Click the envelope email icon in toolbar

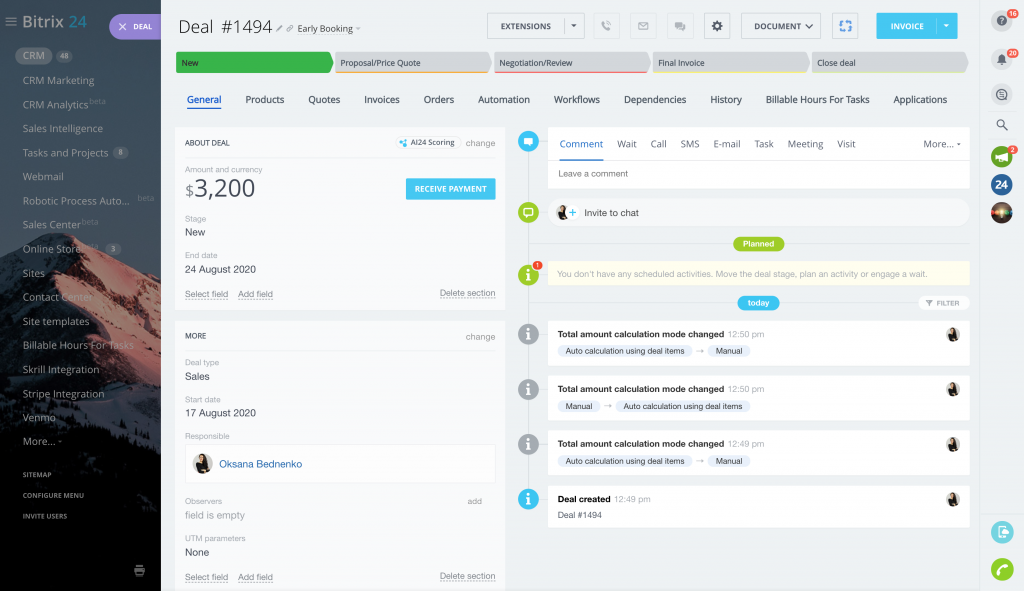[643, 26]
